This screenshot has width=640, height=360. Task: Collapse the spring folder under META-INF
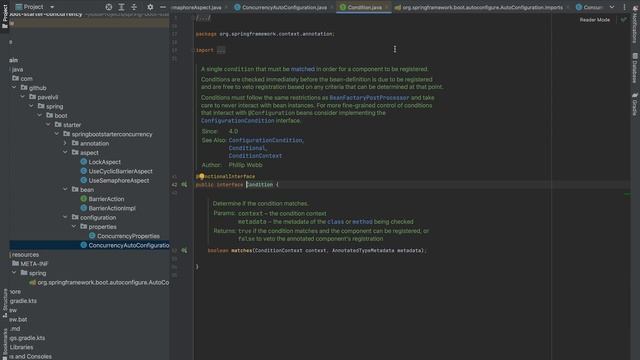(14, 273)
